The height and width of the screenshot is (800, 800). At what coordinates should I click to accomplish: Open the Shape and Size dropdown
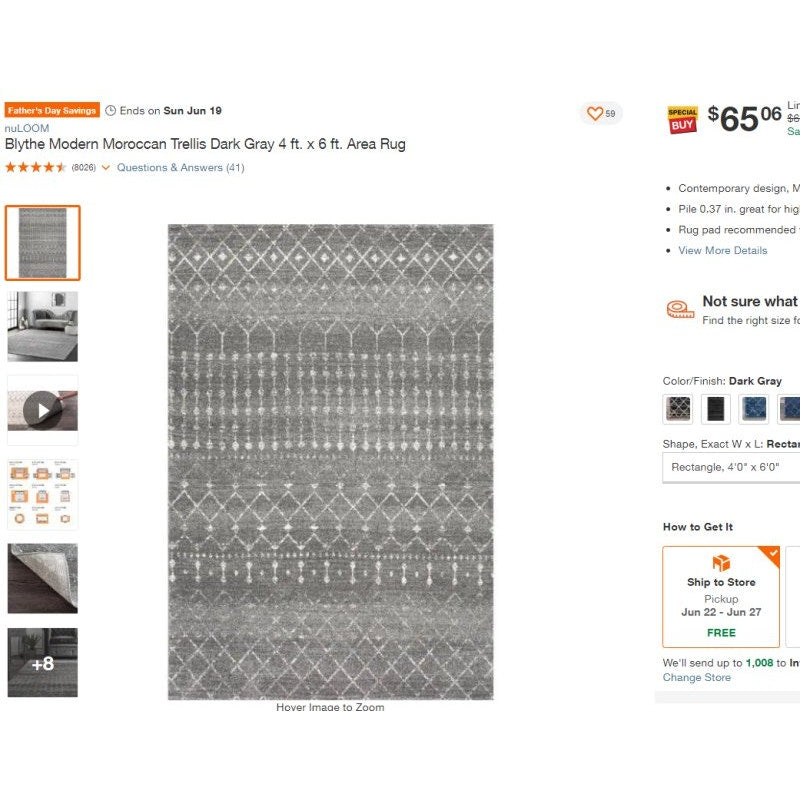coord(731,467)
